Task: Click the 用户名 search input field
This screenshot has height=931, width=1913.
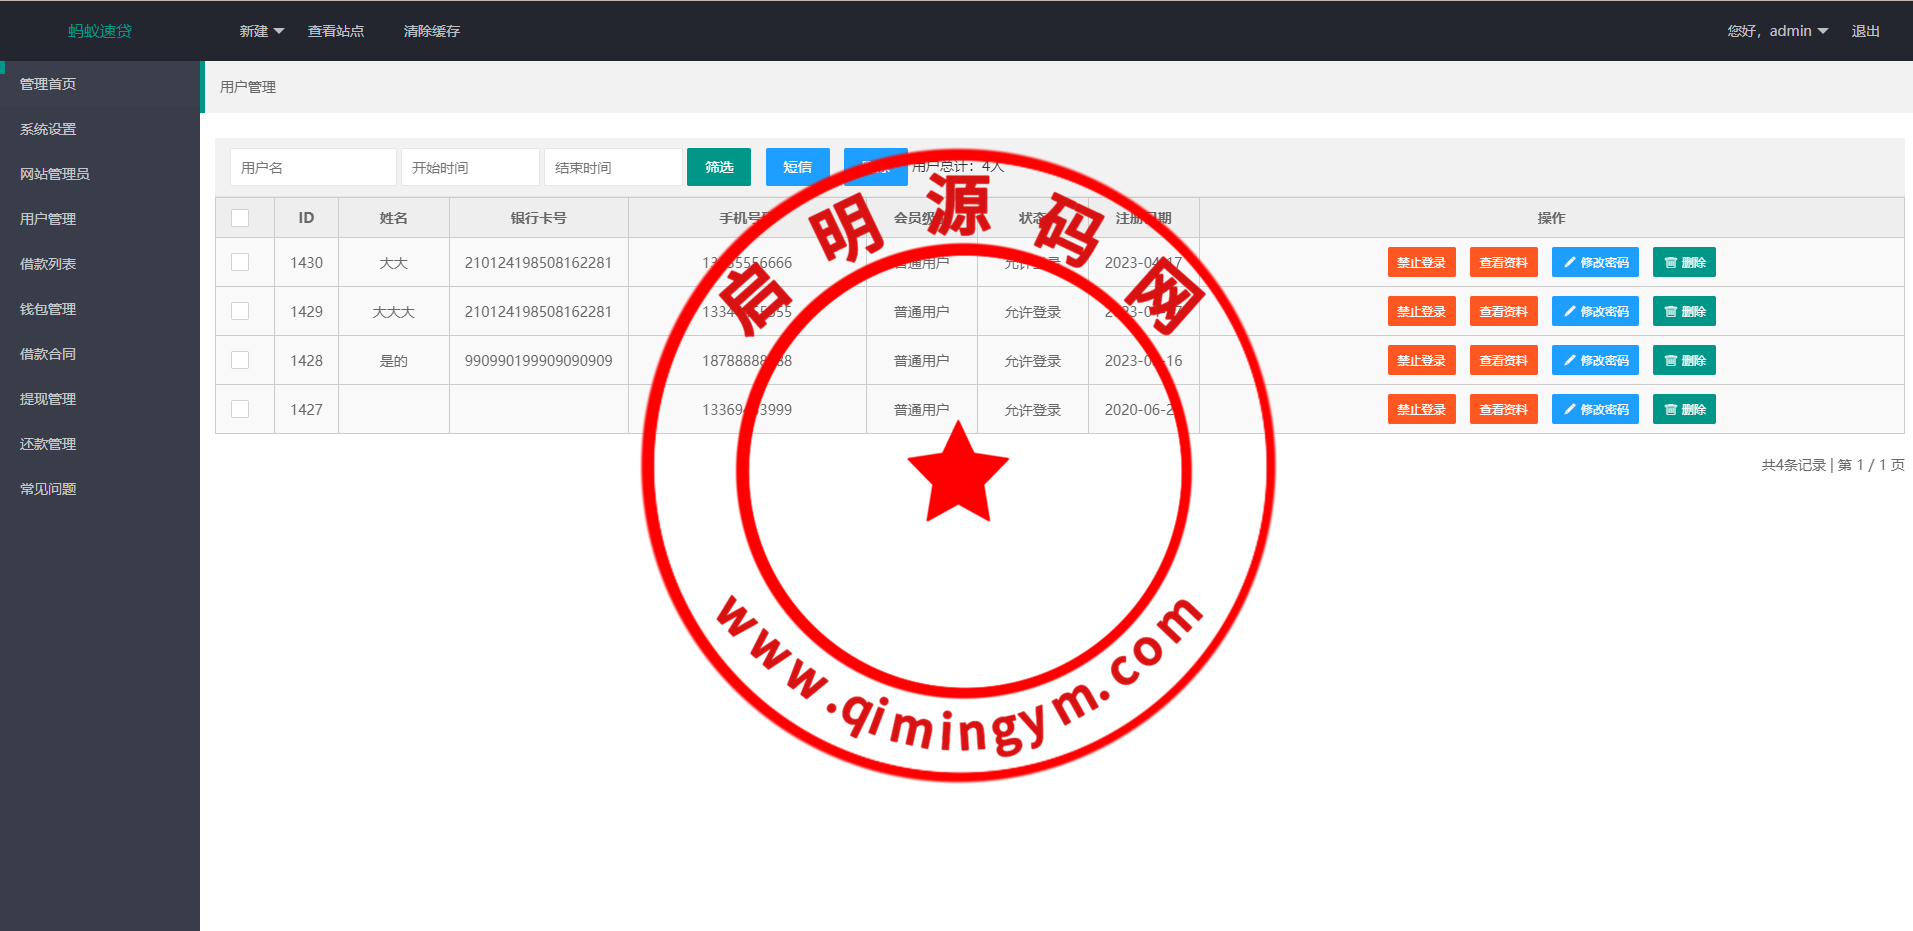Action: tap(313, 167)
